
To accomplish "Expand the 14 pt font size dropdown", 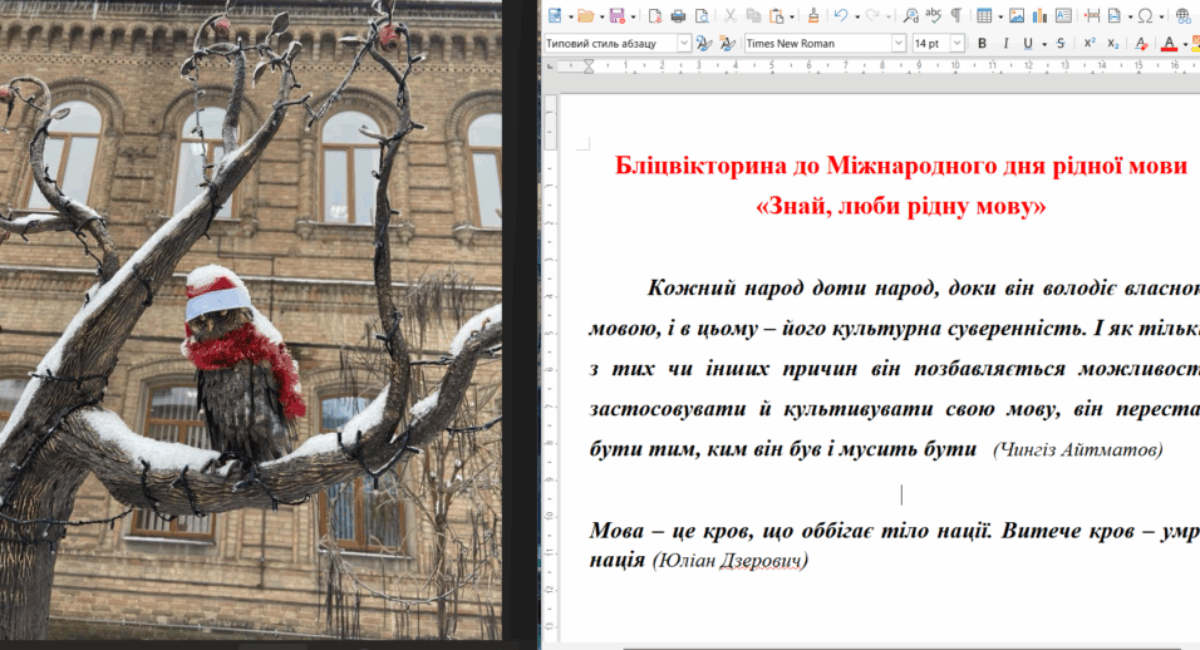I will pyautogui.click(x=957, y=44).
